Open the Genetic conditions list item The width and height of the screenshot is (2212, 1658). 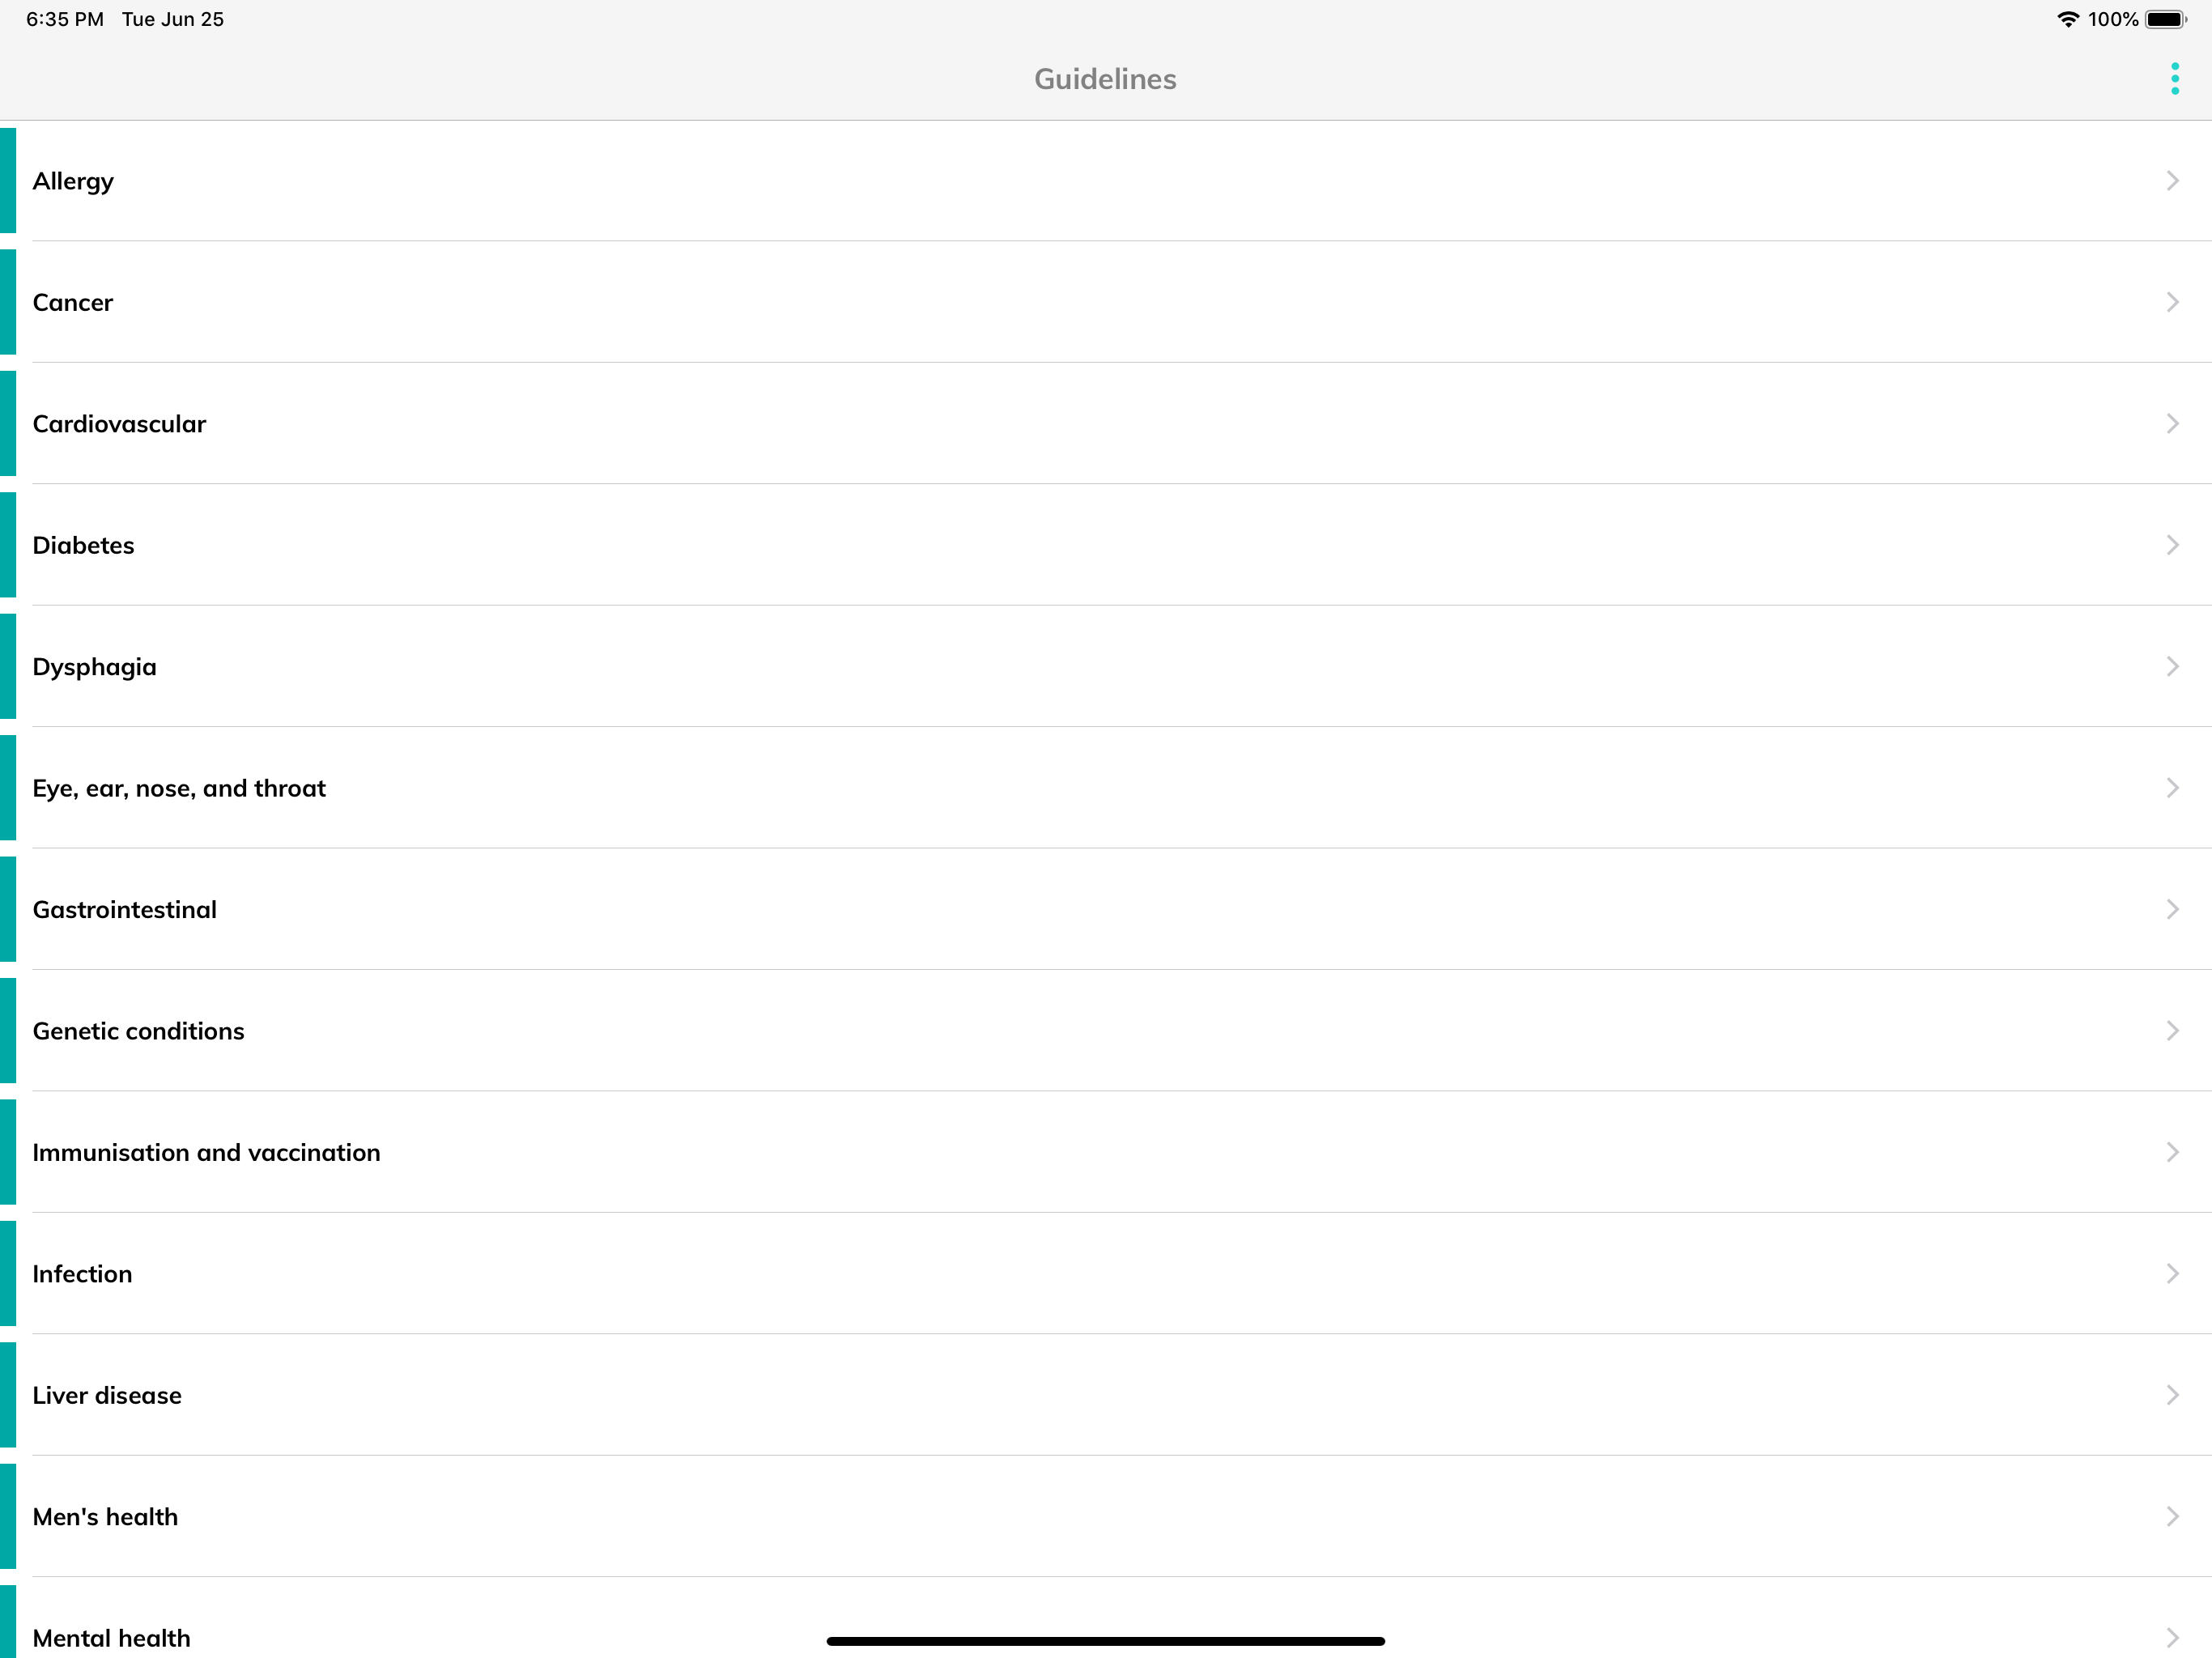coord(138,1031)
